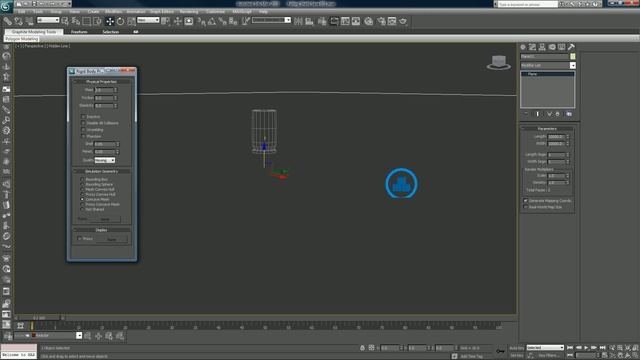Click the Set Key key icon
640x360 pixels.
coord(500,351)
